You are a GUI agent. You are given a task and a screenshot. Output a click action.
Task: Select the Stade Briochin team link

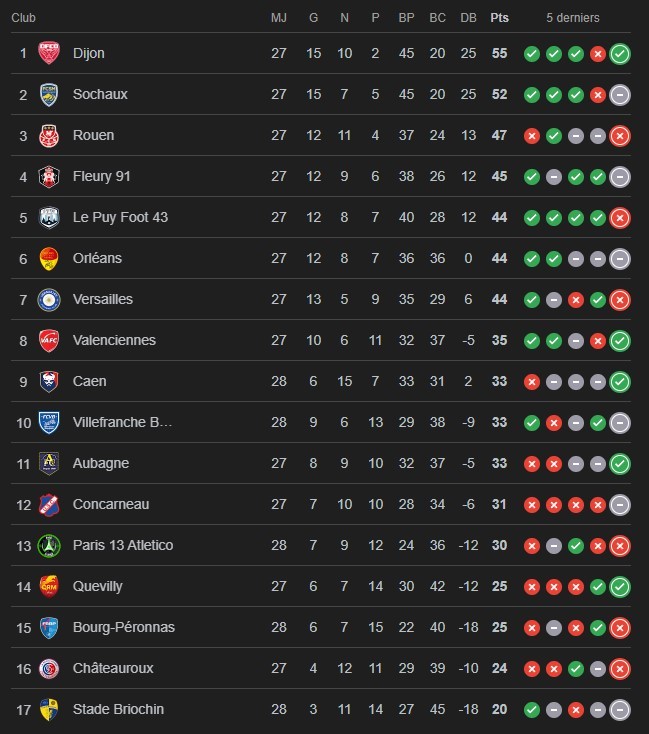click(118, 709)
